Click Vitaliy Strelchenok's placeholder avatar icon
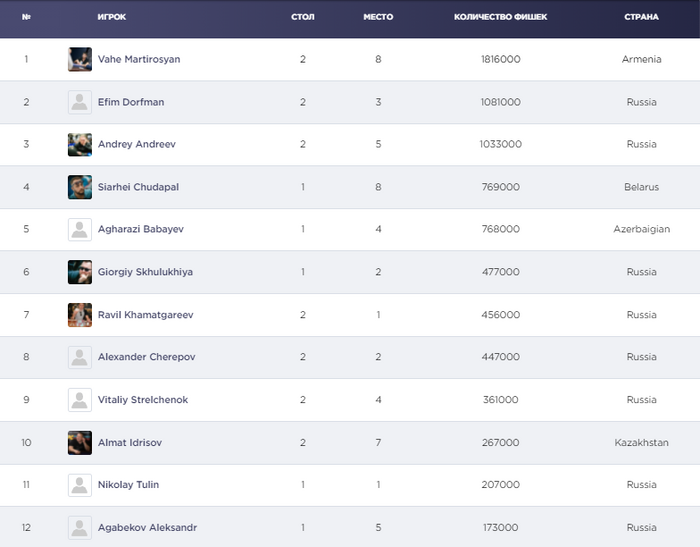 [x=80, y=400]
